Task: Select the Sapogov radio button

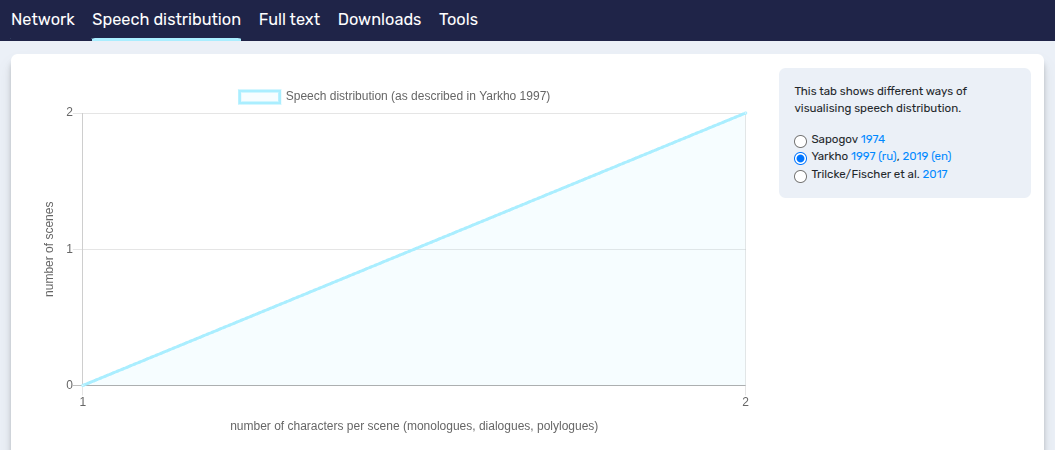Action: (x=800, y=141)
